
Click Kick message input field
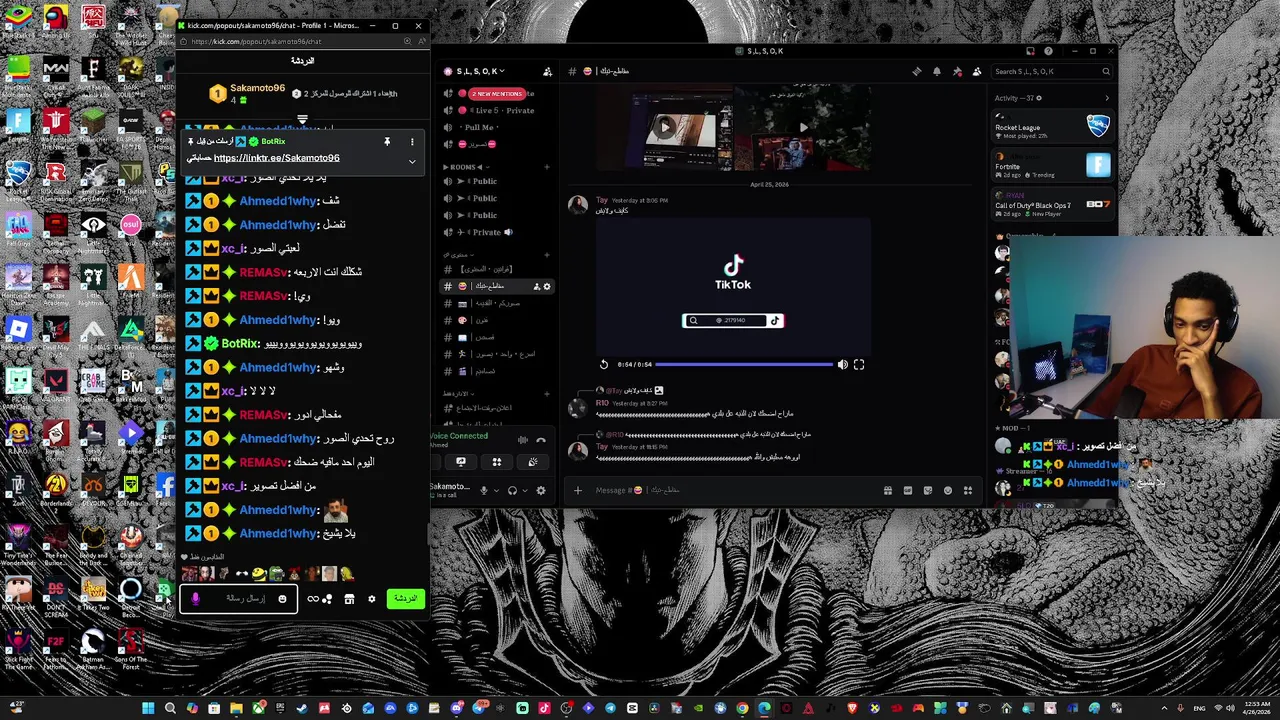click(239, 598)
